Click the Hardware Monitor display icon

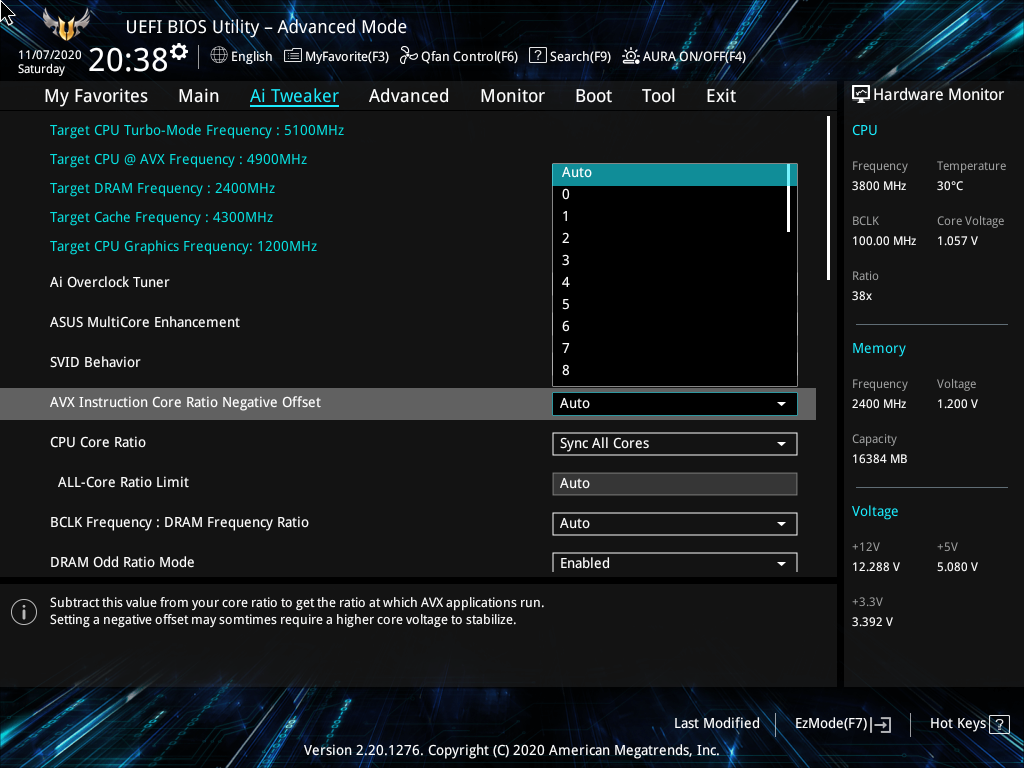coord(861,95)
